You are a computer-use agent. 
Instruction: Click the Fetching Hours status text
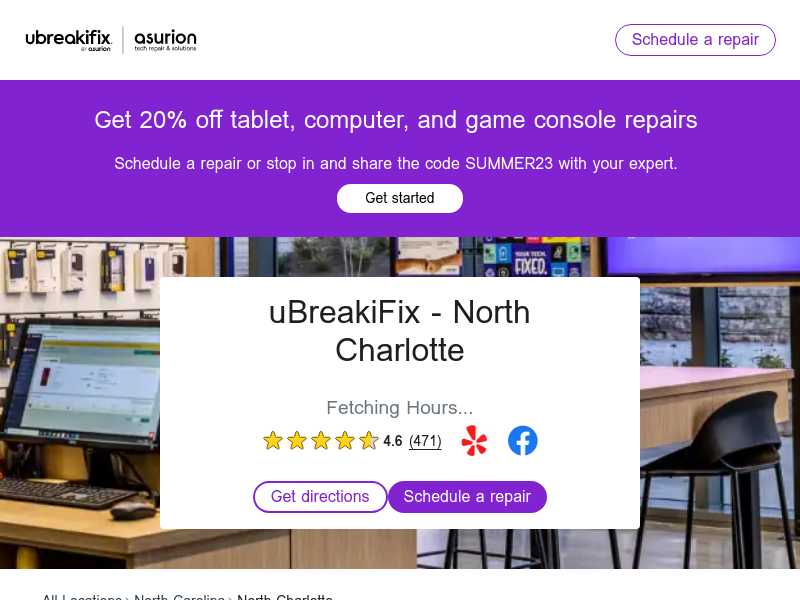[x=399, y=408]
